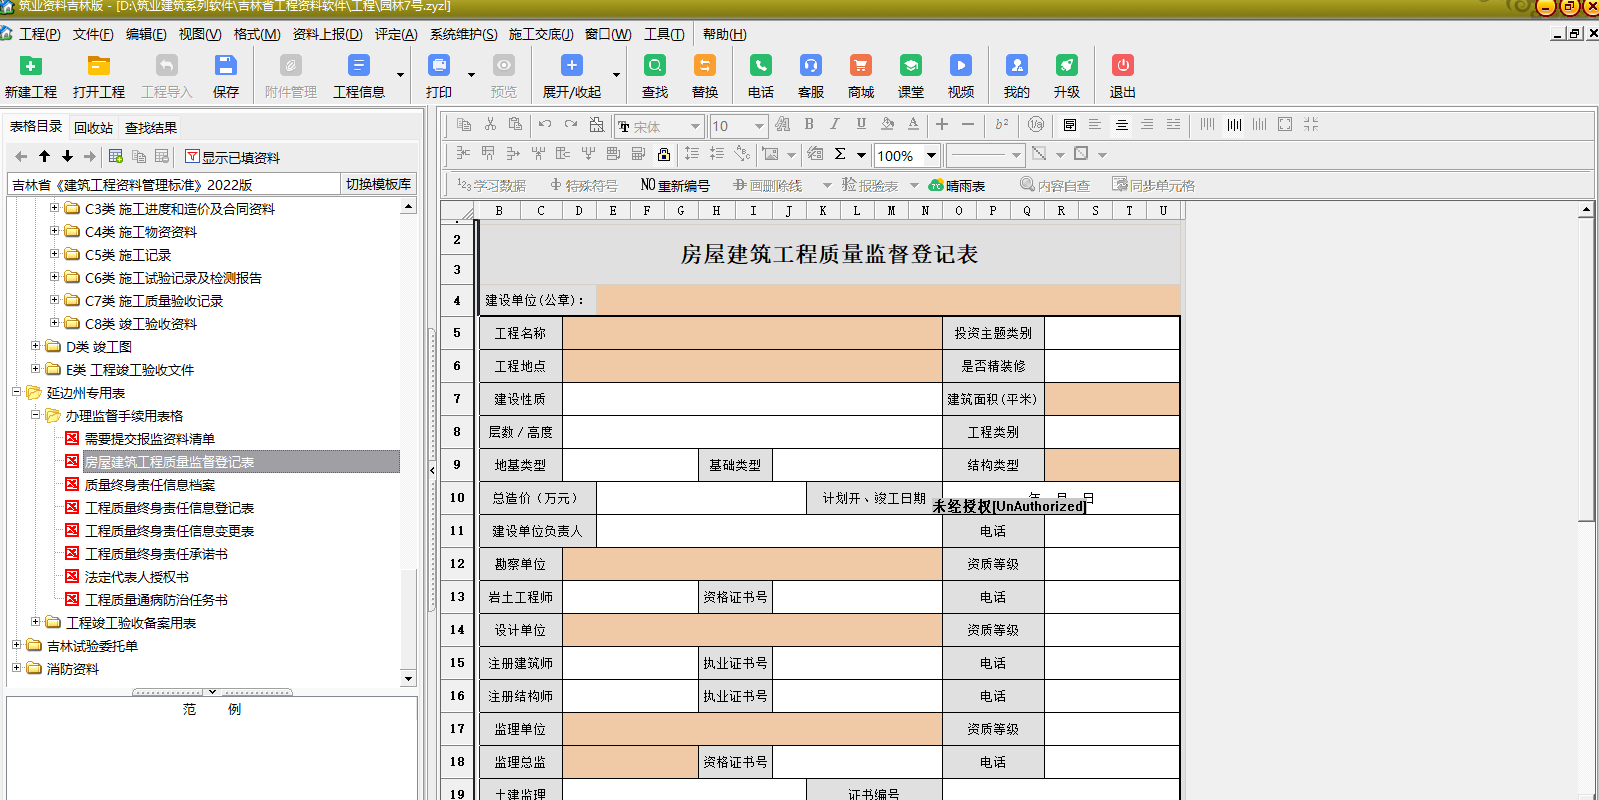Collapse the 延边州专用表 tree node
Viewport: 1599px width, 800px height.
click(x=17, y=392)
